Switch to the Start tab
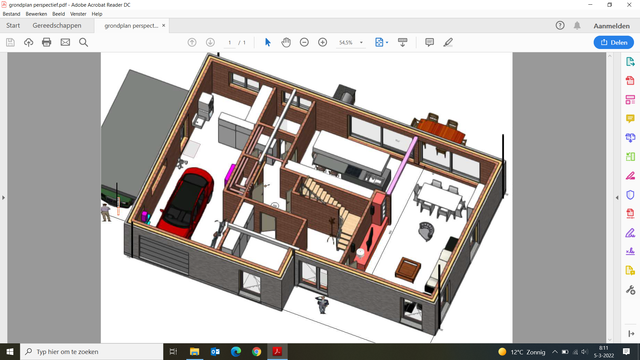This screenshot has width=640, height=360. (x=13, y=25)
